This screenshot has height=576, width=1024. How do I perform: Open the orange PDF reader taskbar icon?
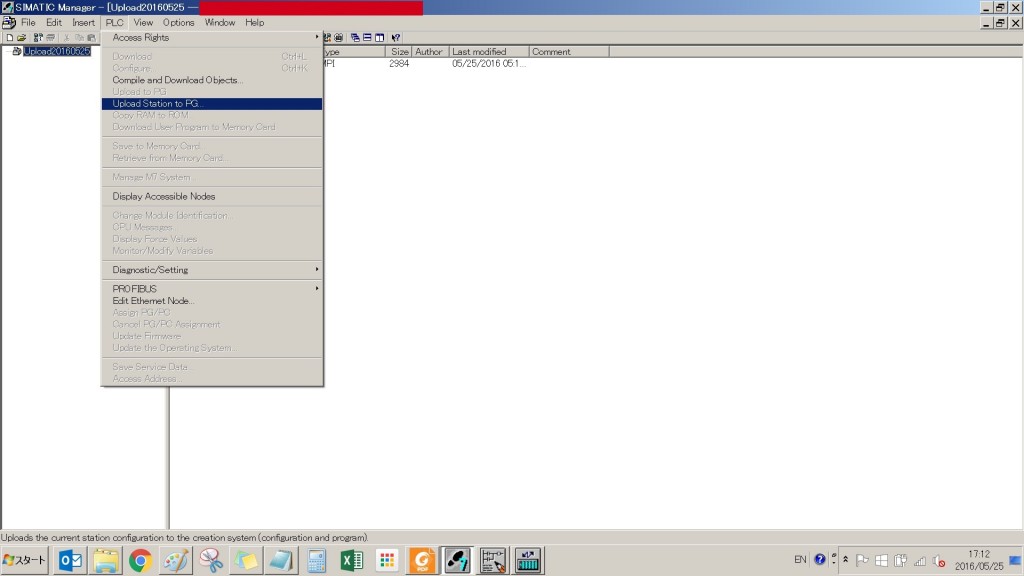423,560
